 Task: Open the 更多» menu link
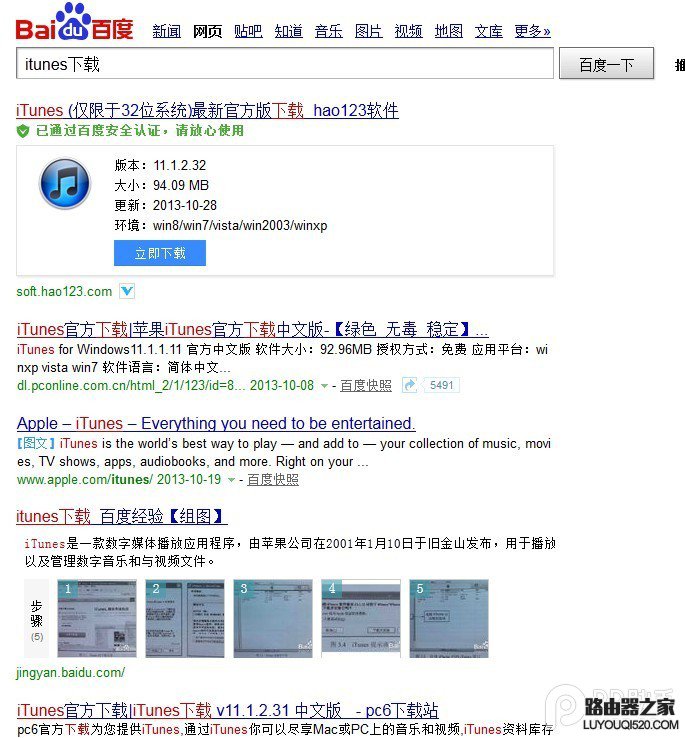coord(532,31)
